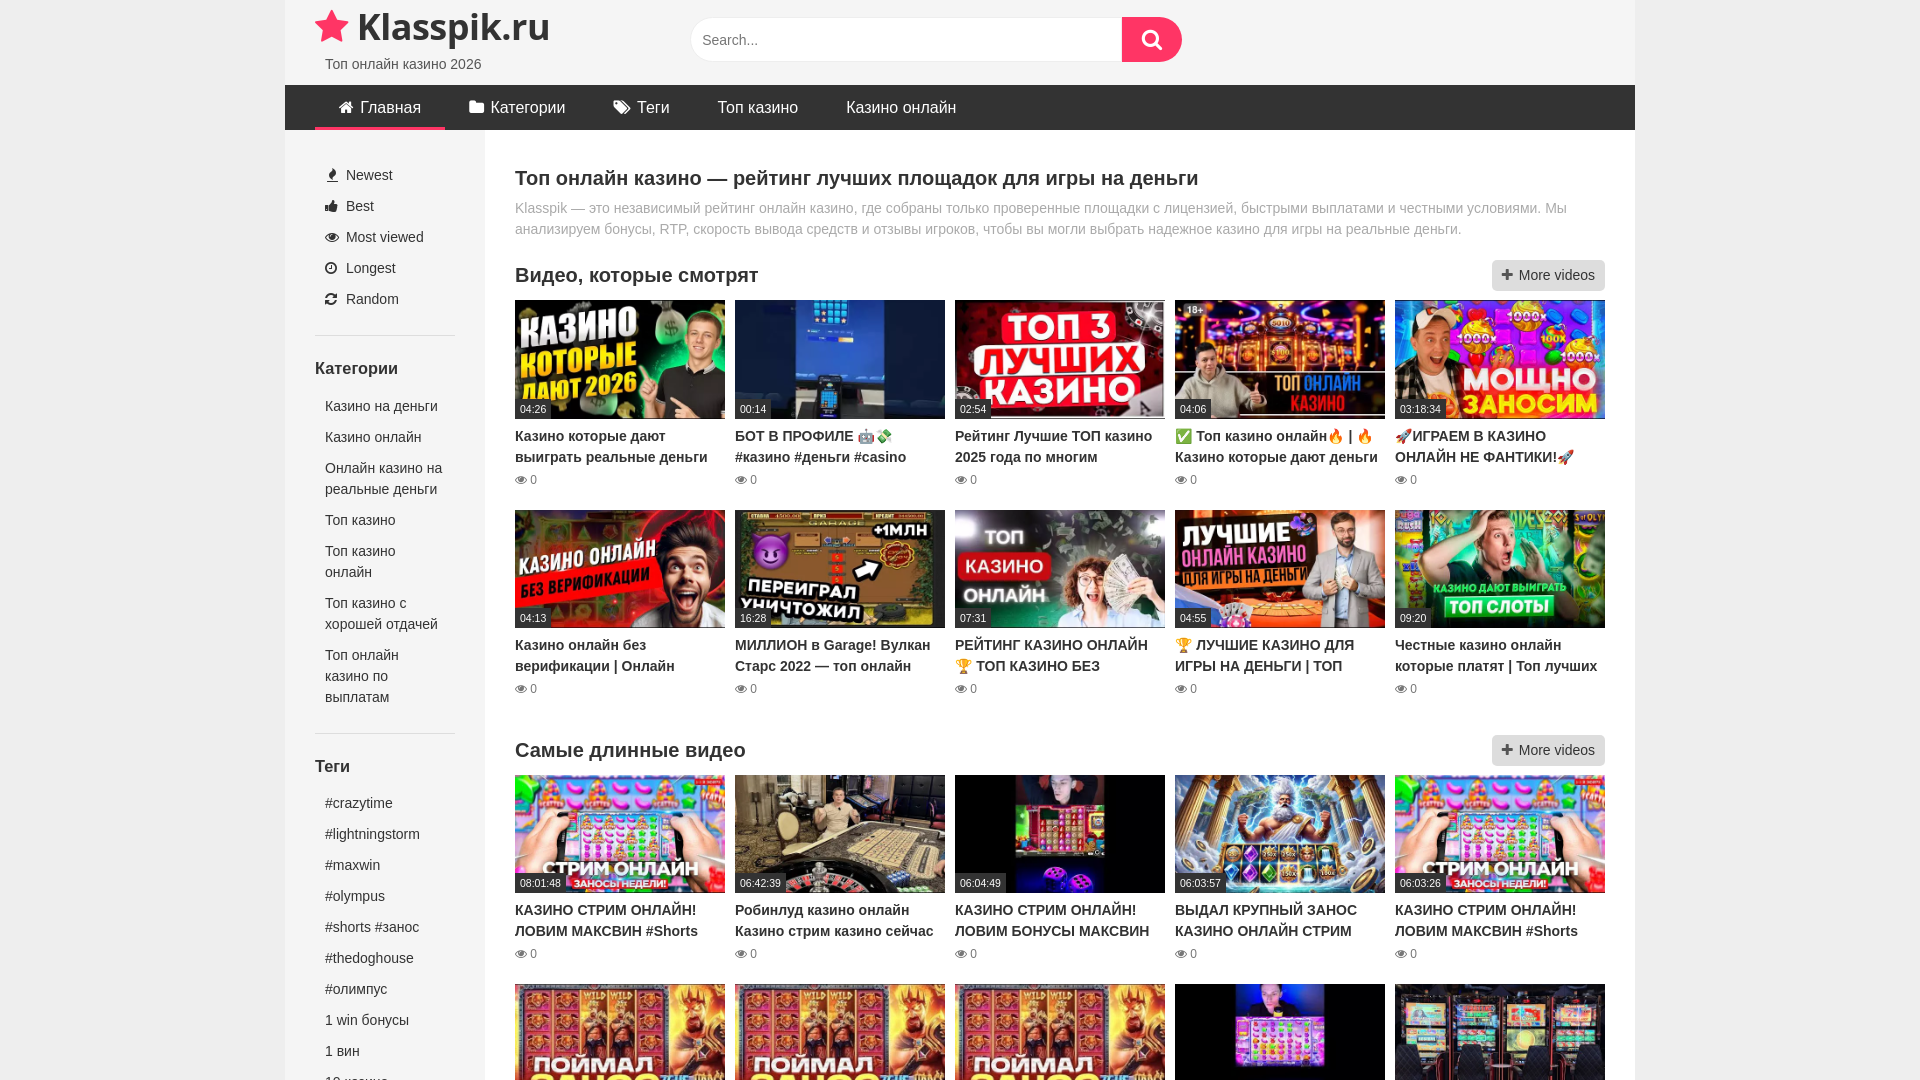Screen dimensions: 1920x1080
Task: Open title МИЛЛИОН в Garage! Вулкан Старс
Action: tap(832, 656)
